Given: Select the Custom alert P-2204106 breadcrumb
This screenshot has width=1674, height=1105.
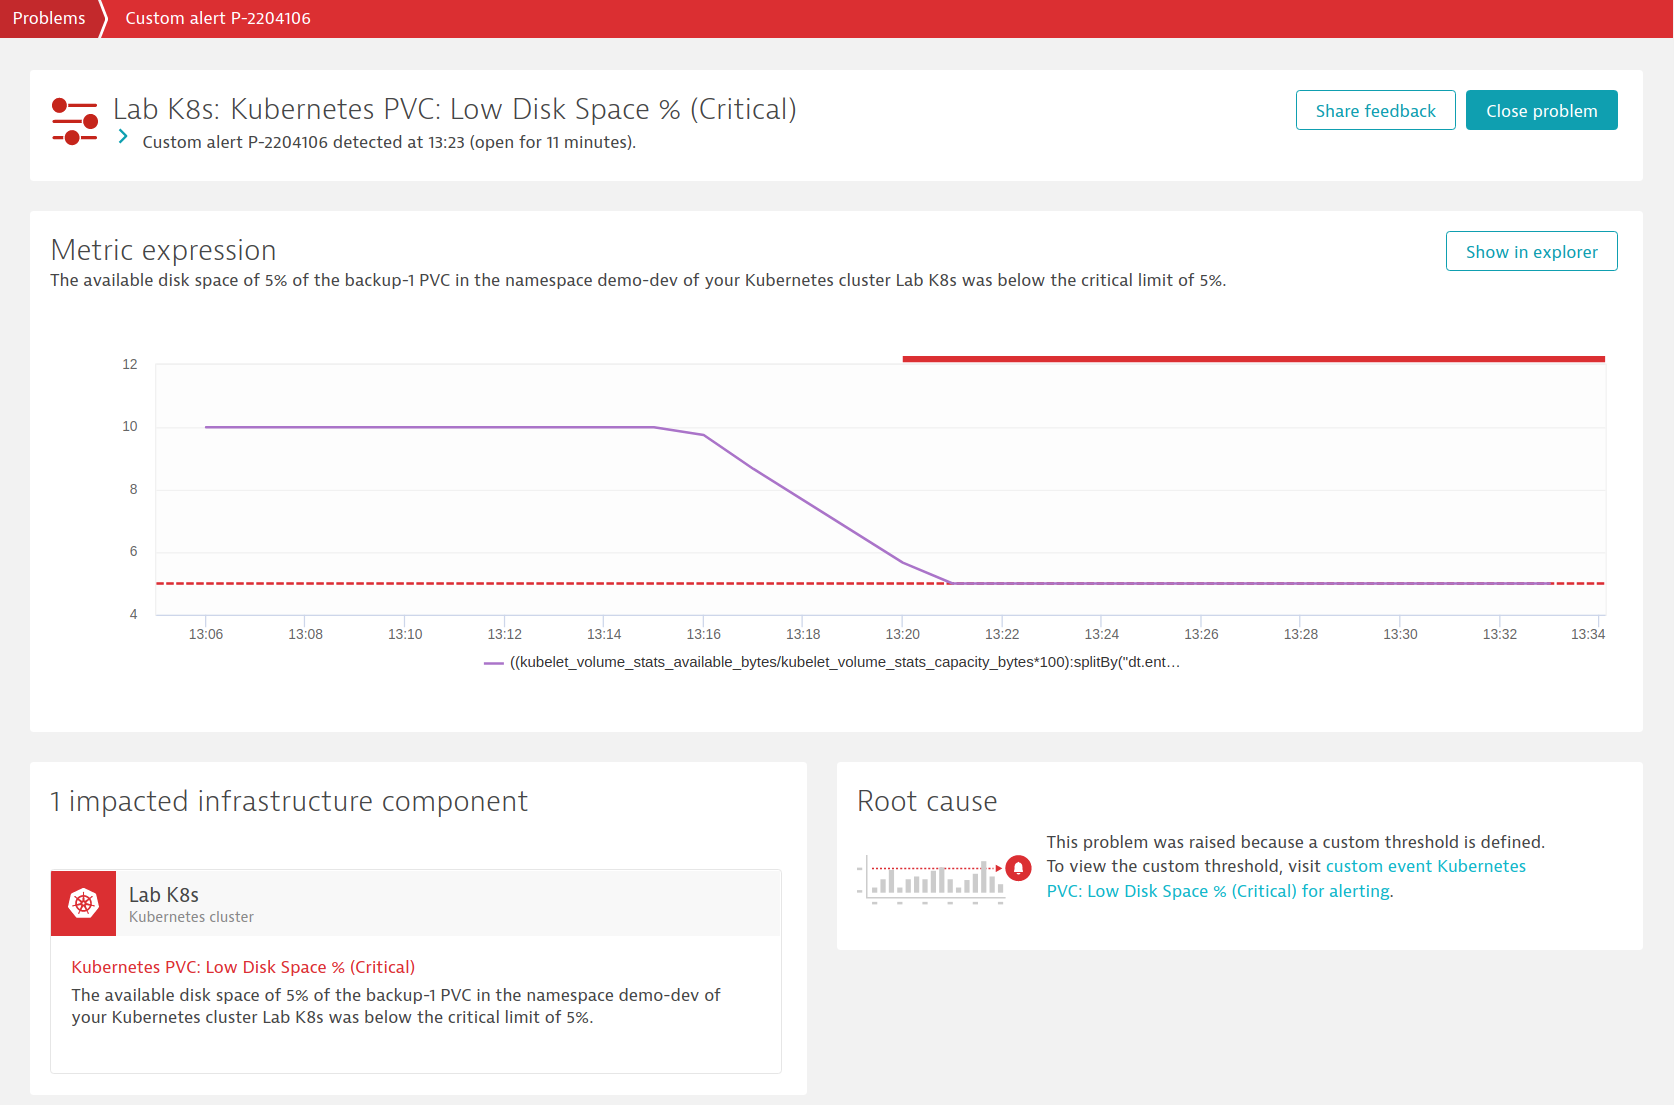Looking at the screenshot, I should tap(218, 18).
